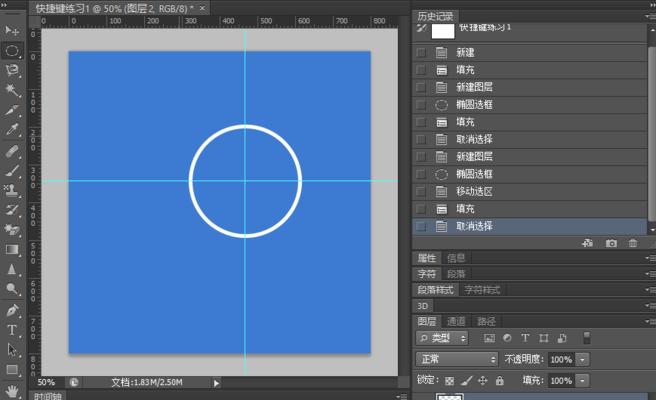Toggle lock image pixels brush icon
The height and width of the screenshot is (400, 656).
(x=466, y=381)
